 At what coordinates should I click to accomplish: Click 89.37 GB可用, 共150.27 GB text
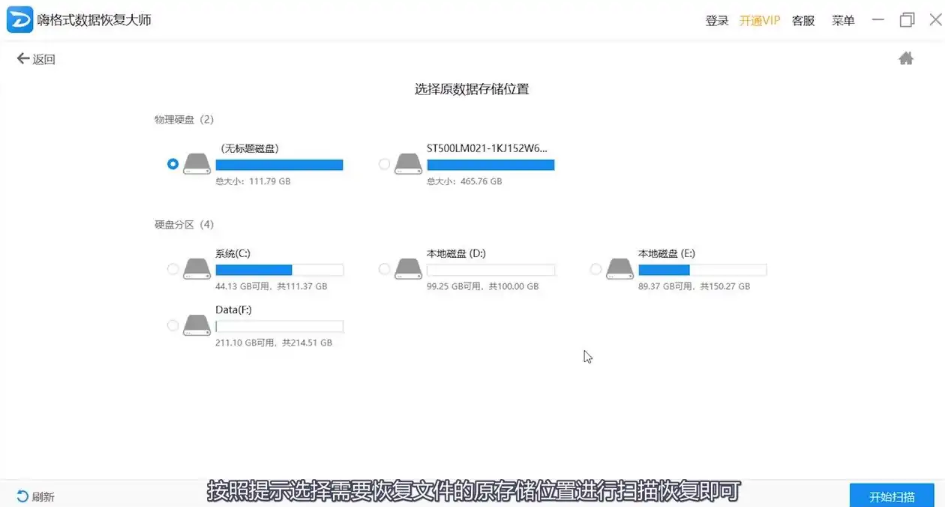point(694,286)
